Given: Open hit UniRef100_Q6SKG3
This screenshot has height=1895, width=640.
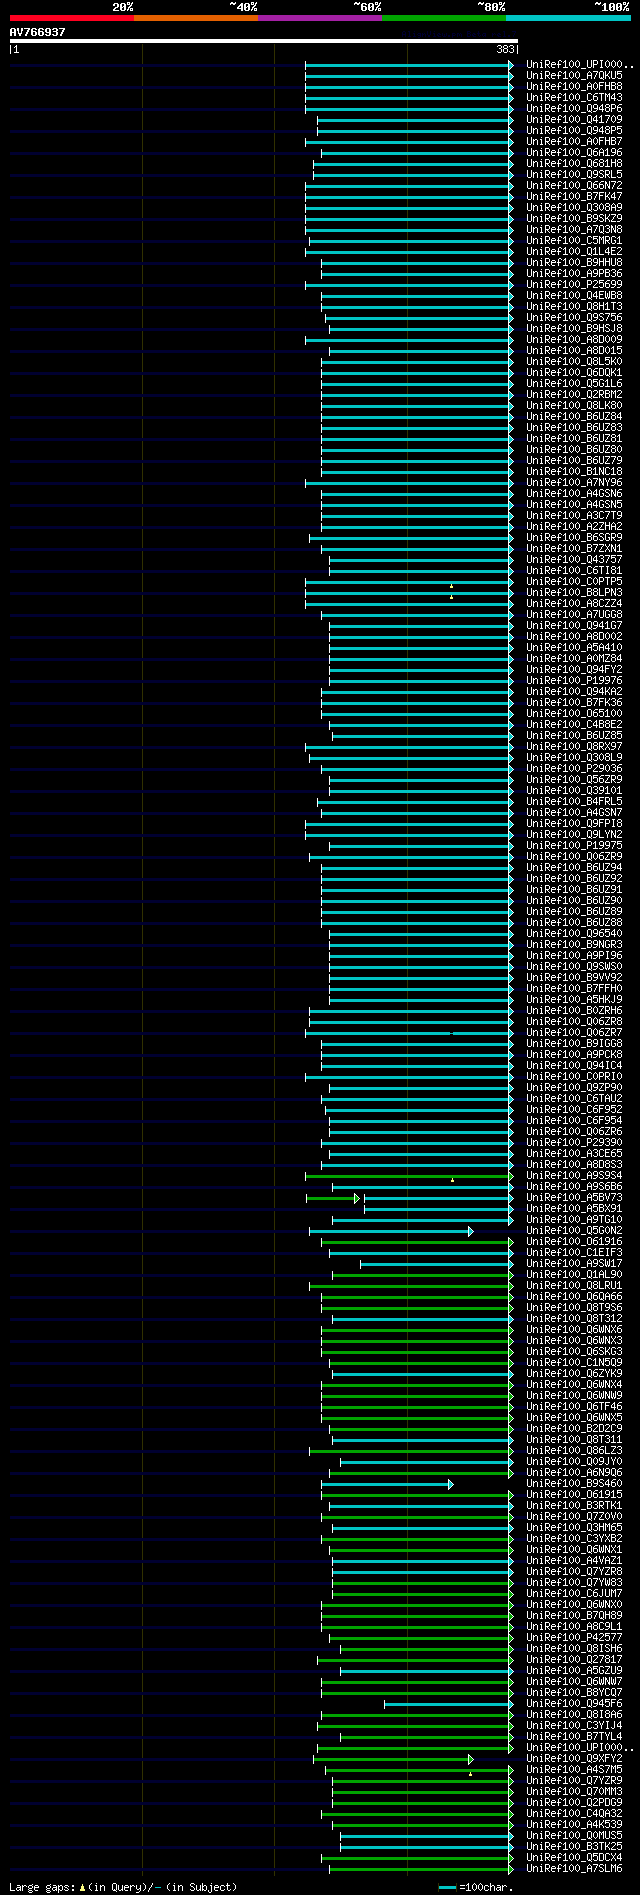Looking at the screenshot, I should click(574, 1352).
